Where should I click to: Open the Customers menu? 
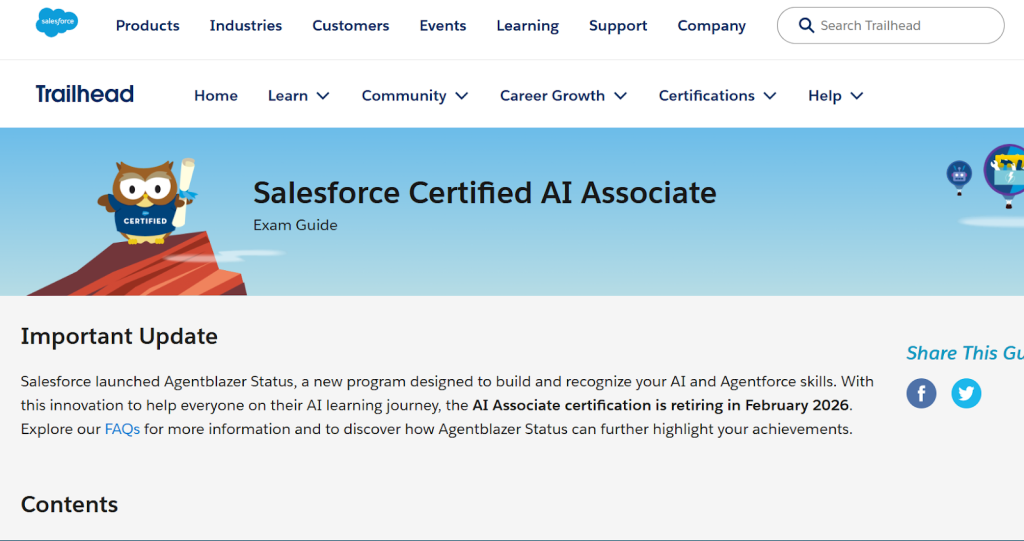tap(351, 25)
